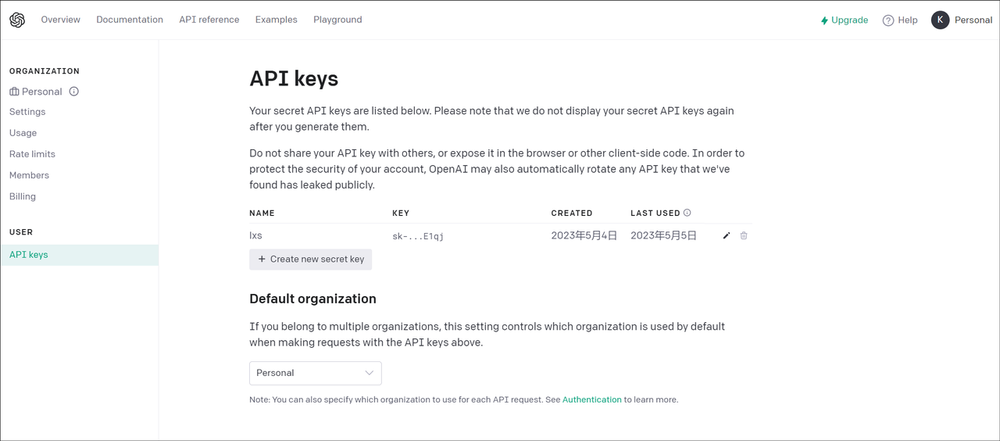
Task: Open the K profile avatar
Action: coord(940,20)
